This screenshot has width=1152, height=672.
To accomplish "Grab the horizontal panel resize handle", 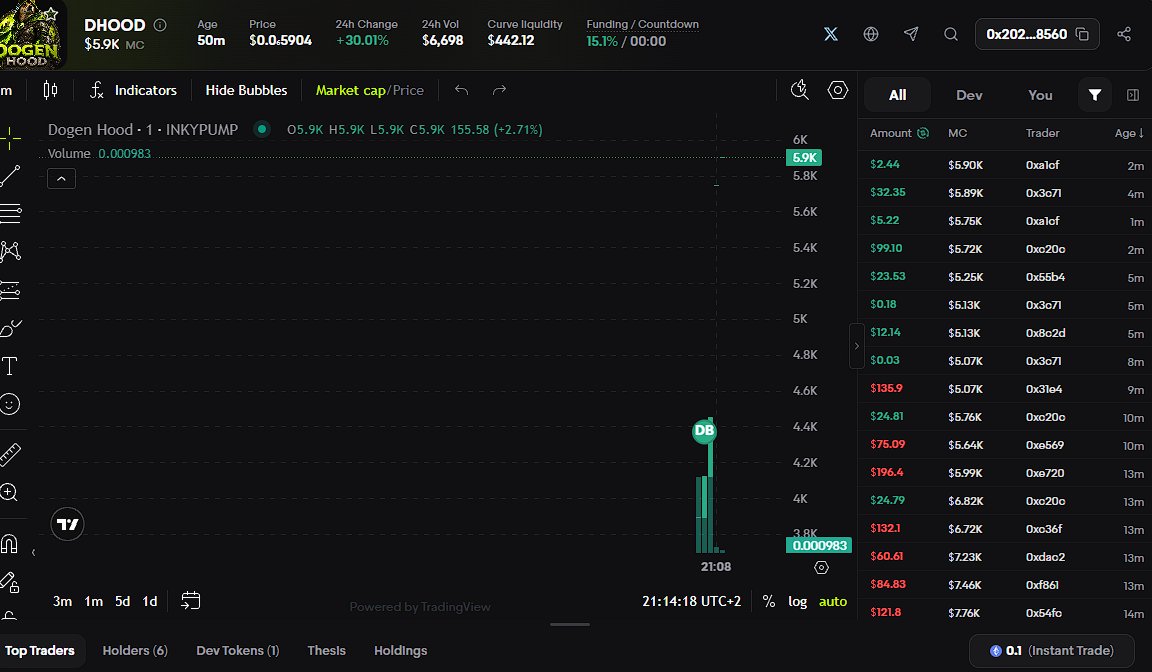I will [569, 624].
